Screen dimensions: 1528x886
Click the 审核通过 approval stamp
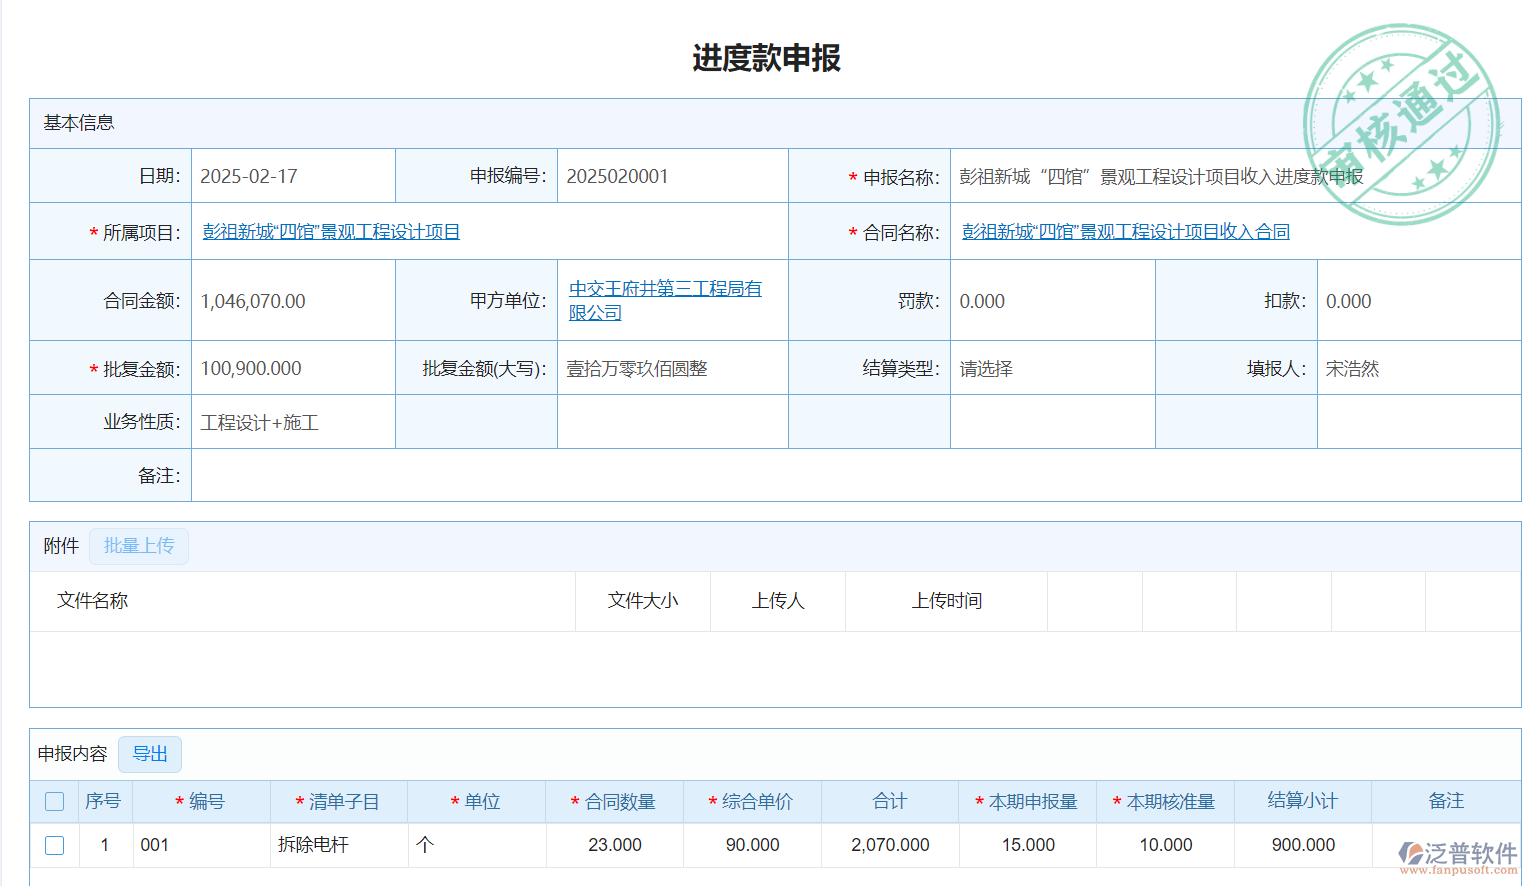click(x=1402, y=124)
